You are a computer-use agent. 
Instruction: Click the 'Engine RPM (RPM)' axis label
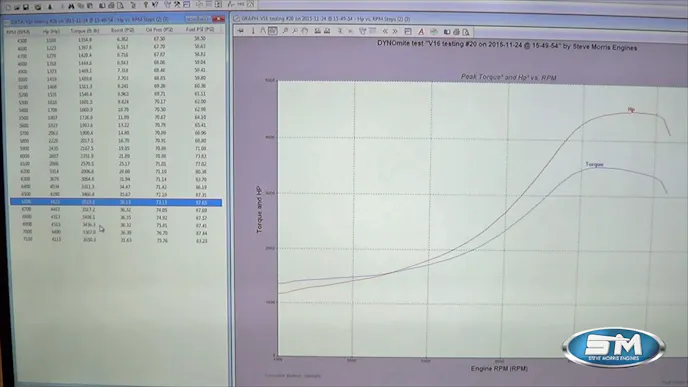click(499, 368)
